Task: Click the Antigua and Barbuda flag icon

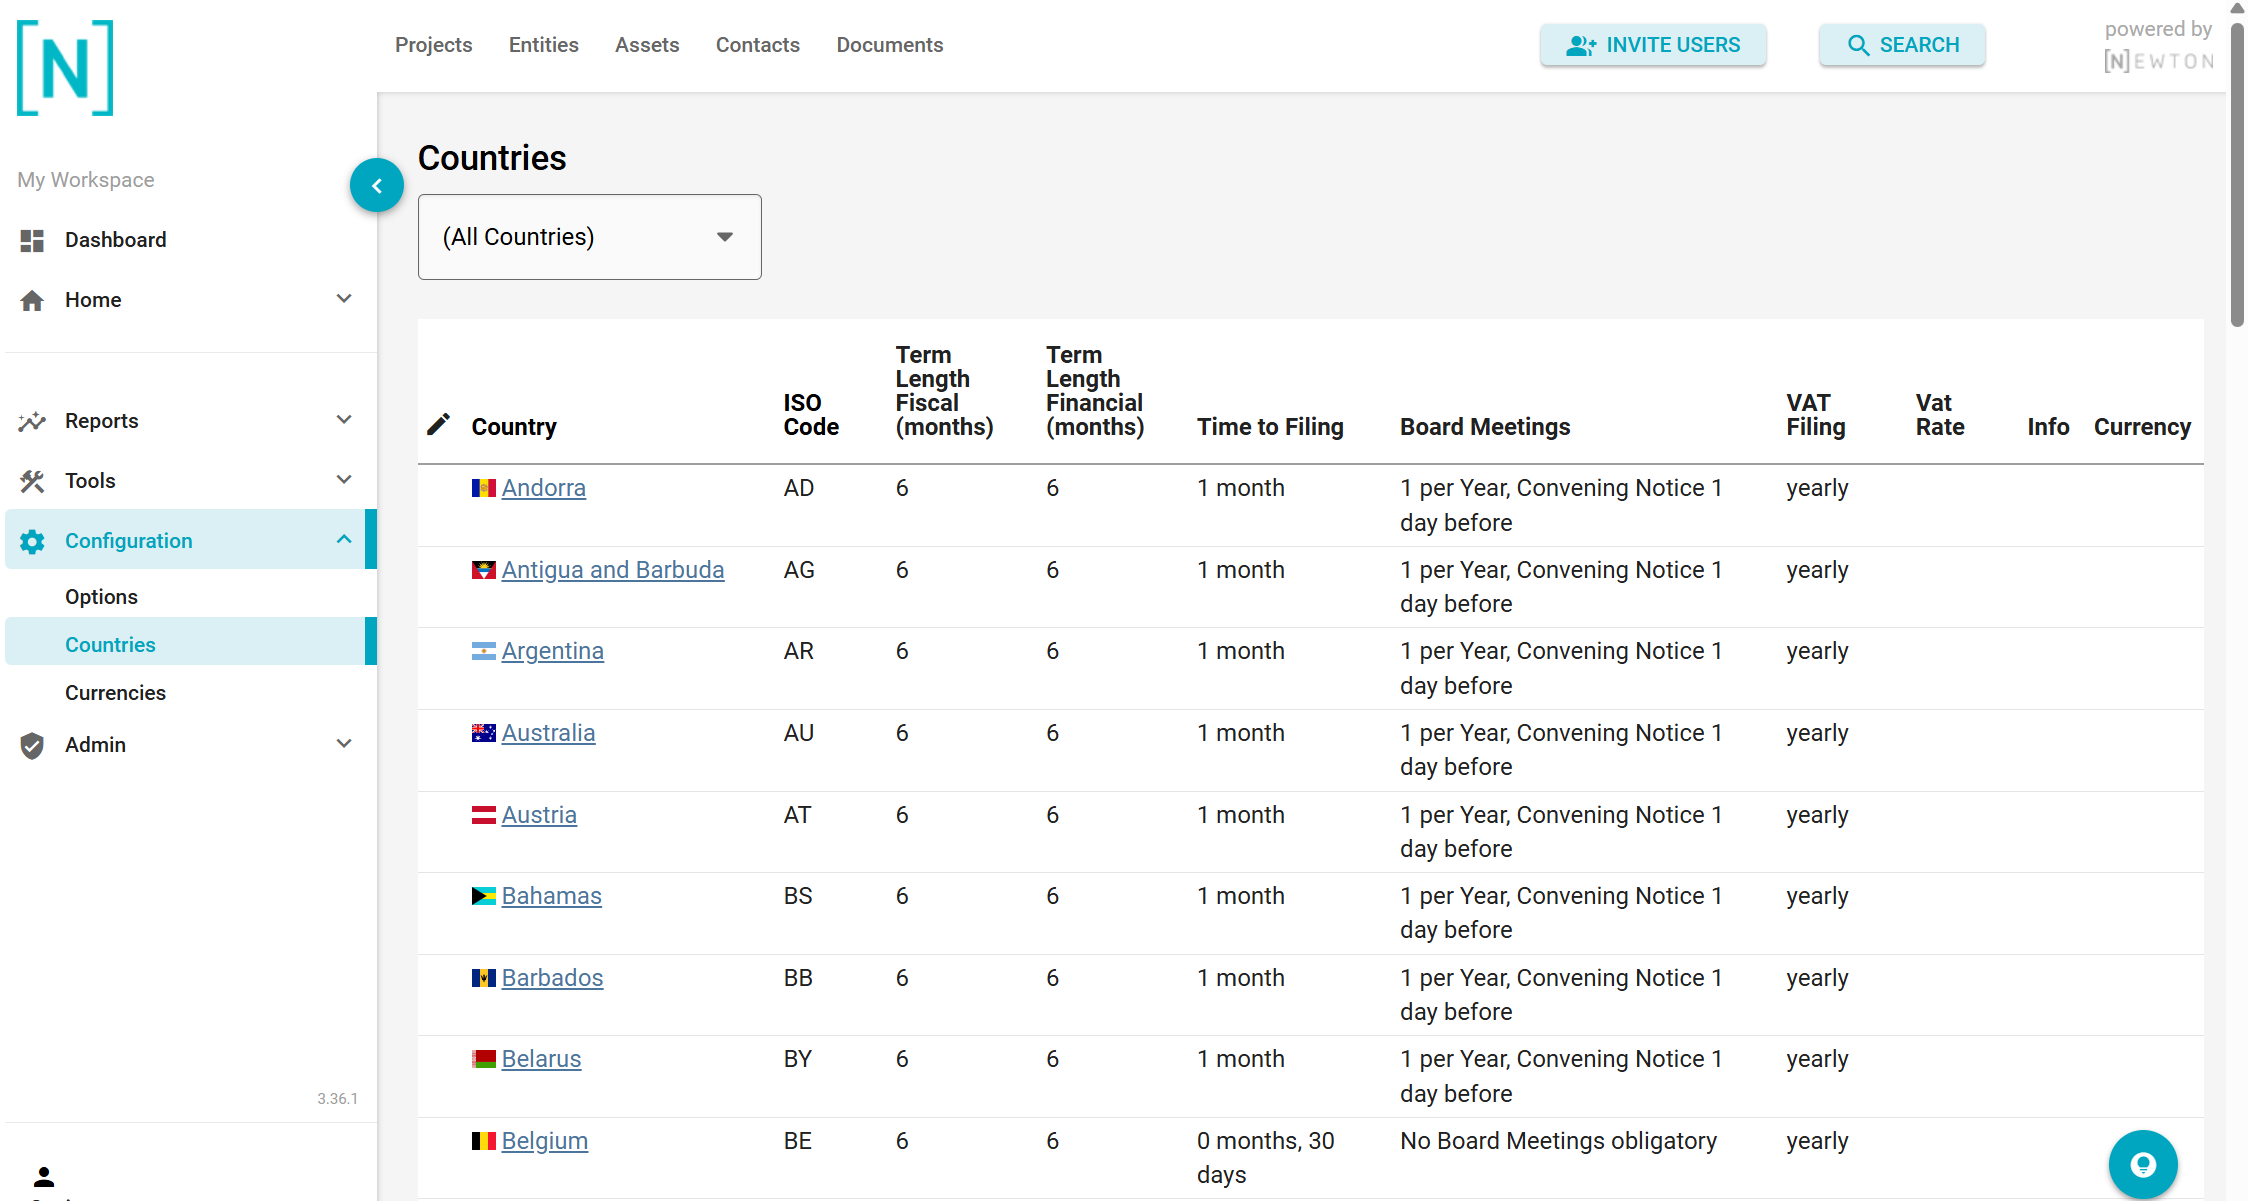Action: [484, 570]
